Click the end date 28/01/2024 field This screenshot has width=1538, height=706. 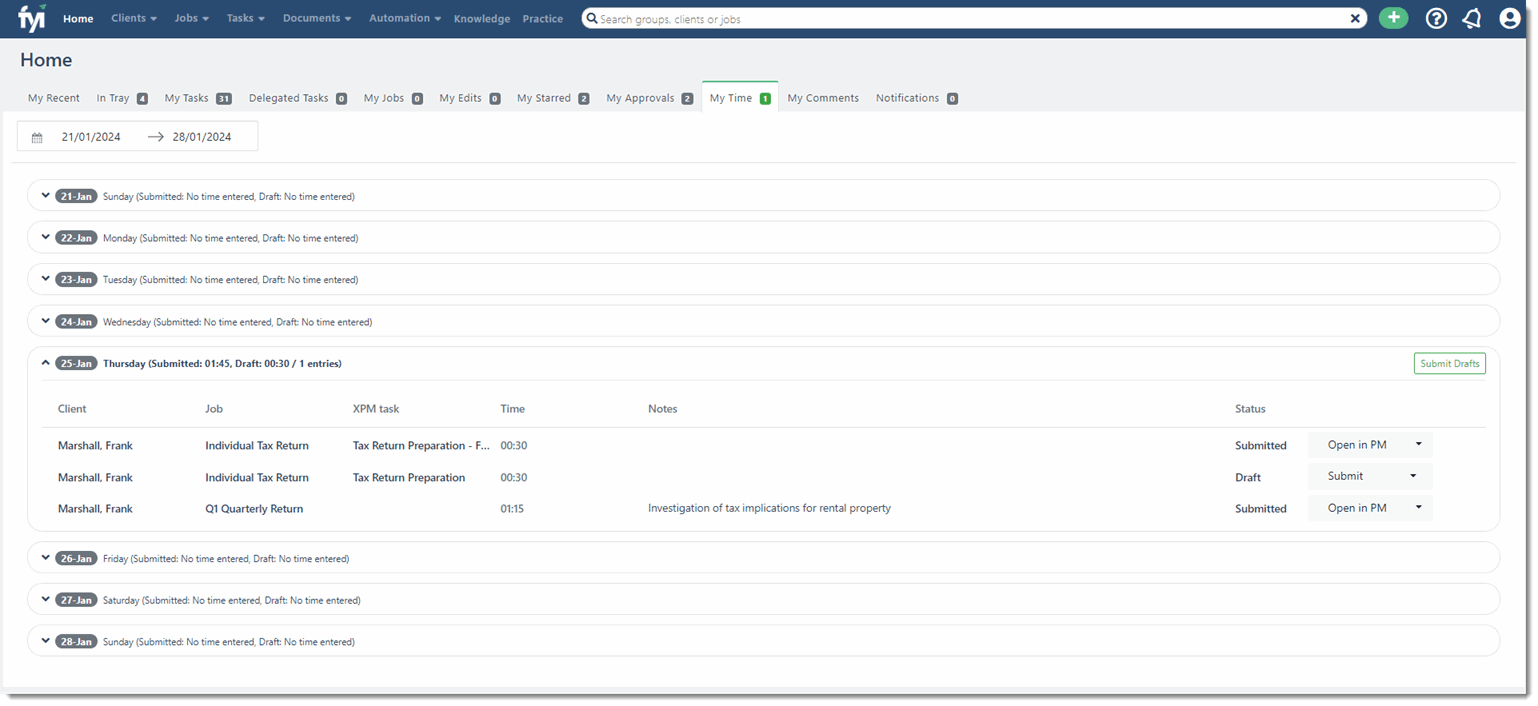pos(202,137)
